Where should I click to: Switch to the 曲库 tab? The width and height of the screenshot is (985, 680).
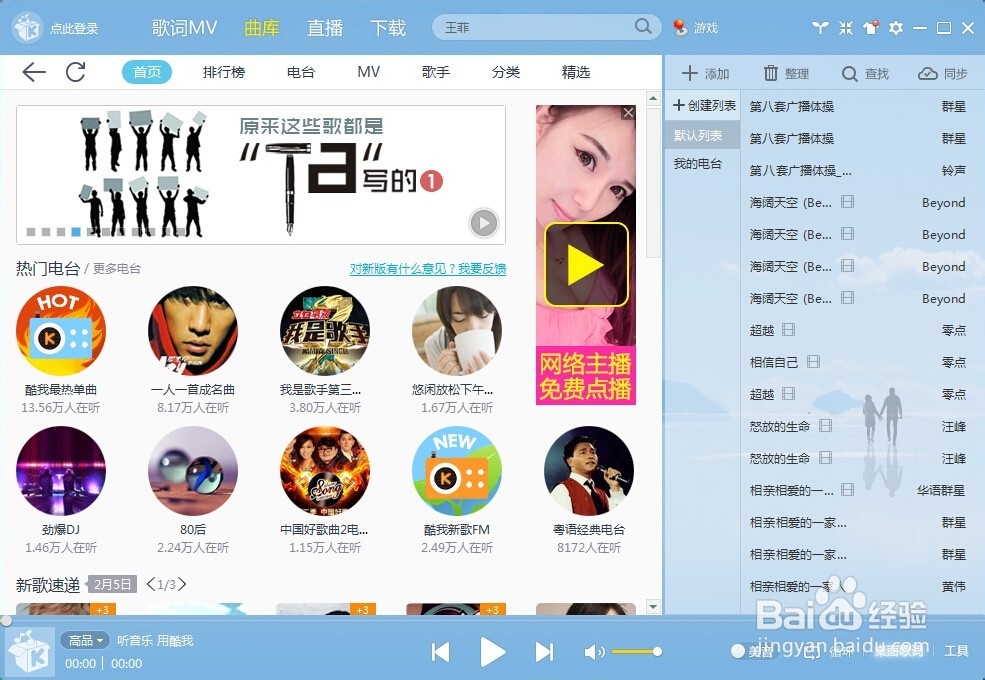click(262, 28)
